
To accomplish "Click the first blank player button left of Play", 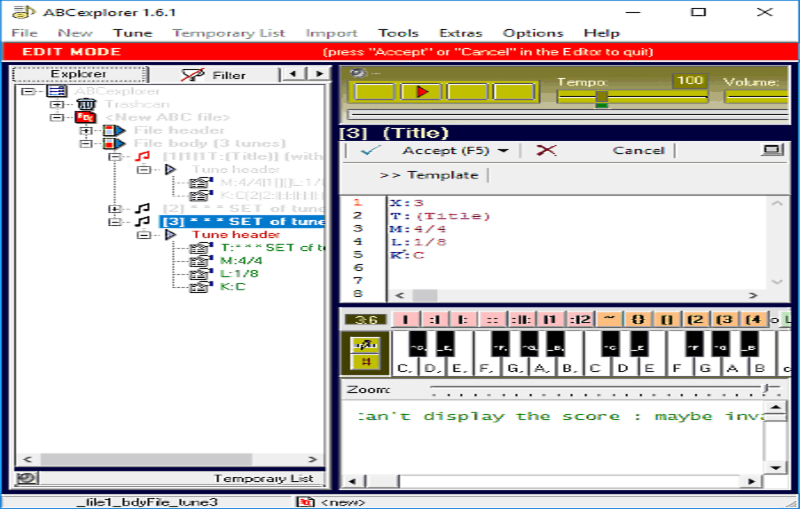I will (374, 92).
